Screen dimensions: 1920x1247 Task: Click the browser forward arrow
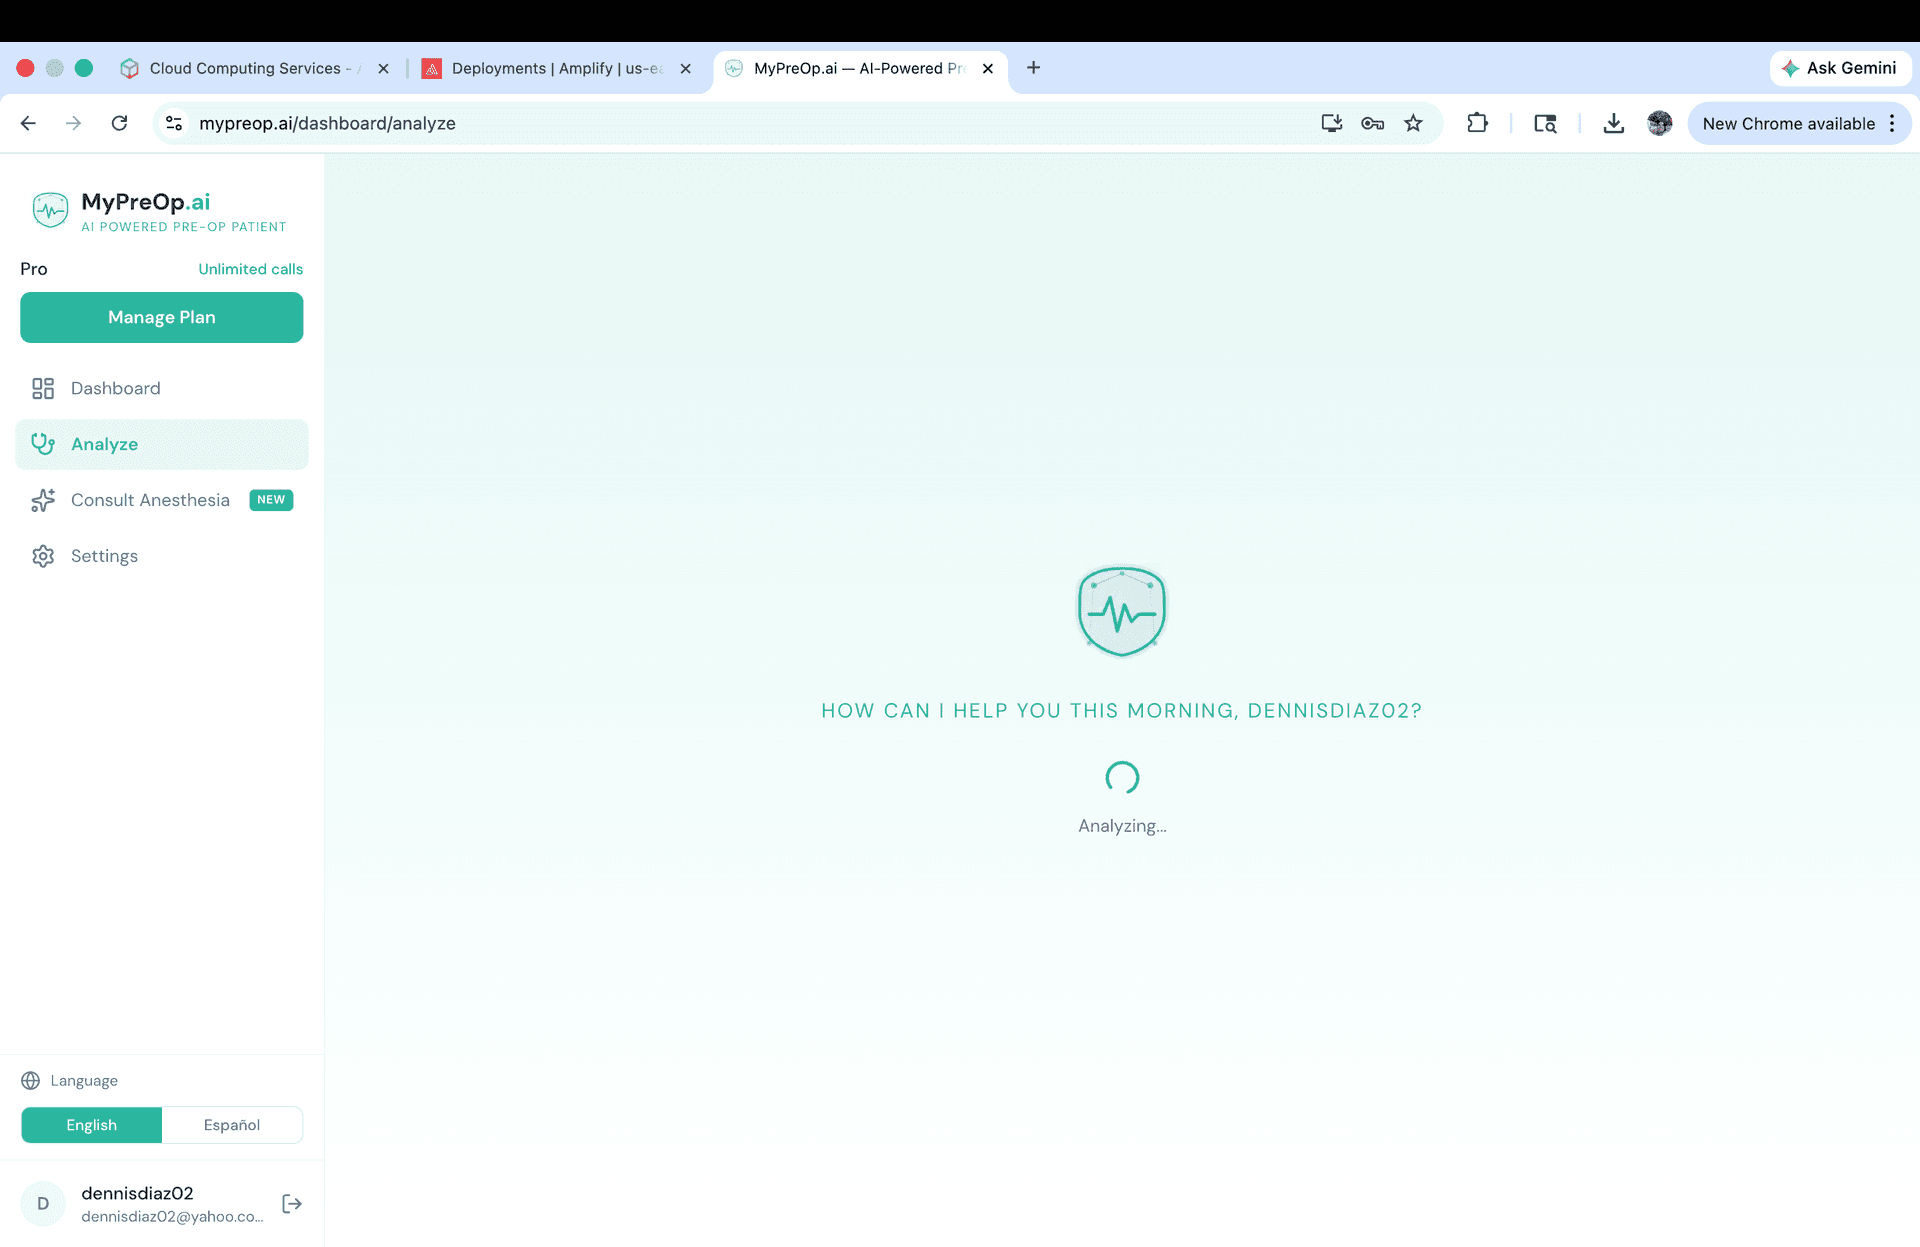[x=73, y=123]
